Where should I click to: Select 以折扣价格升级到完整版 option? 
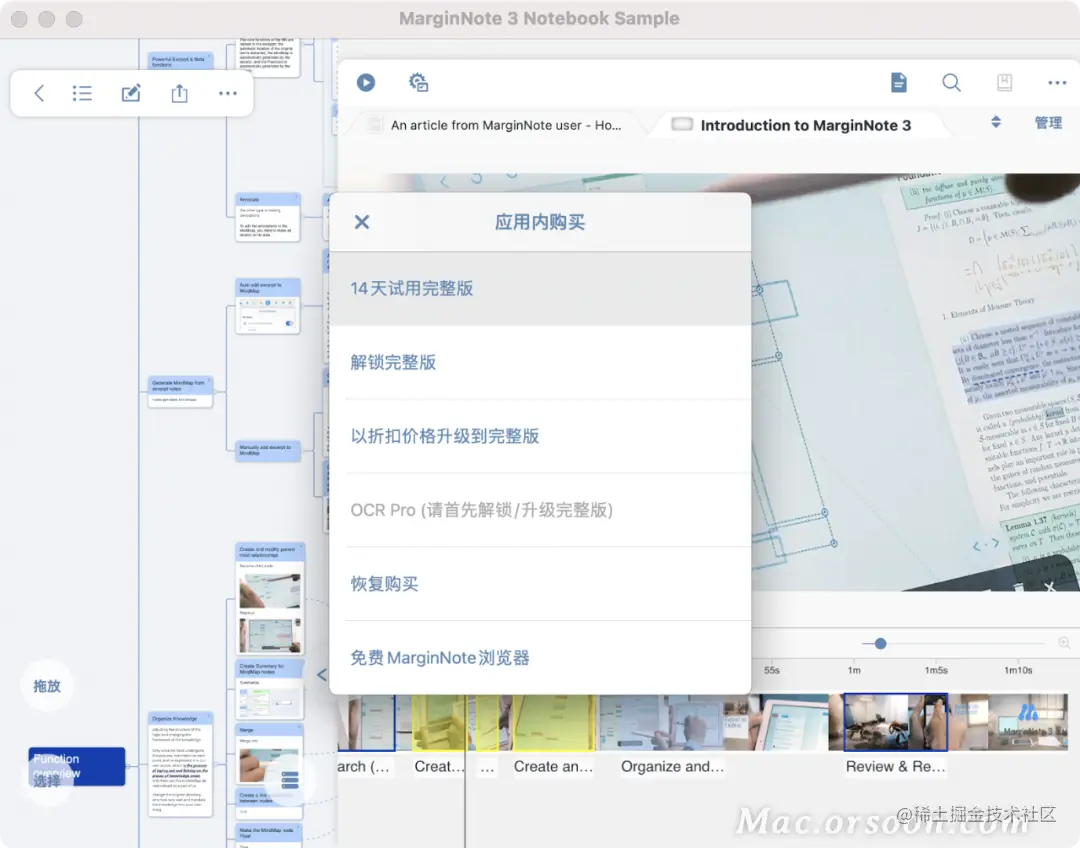[x=540, y=436]
